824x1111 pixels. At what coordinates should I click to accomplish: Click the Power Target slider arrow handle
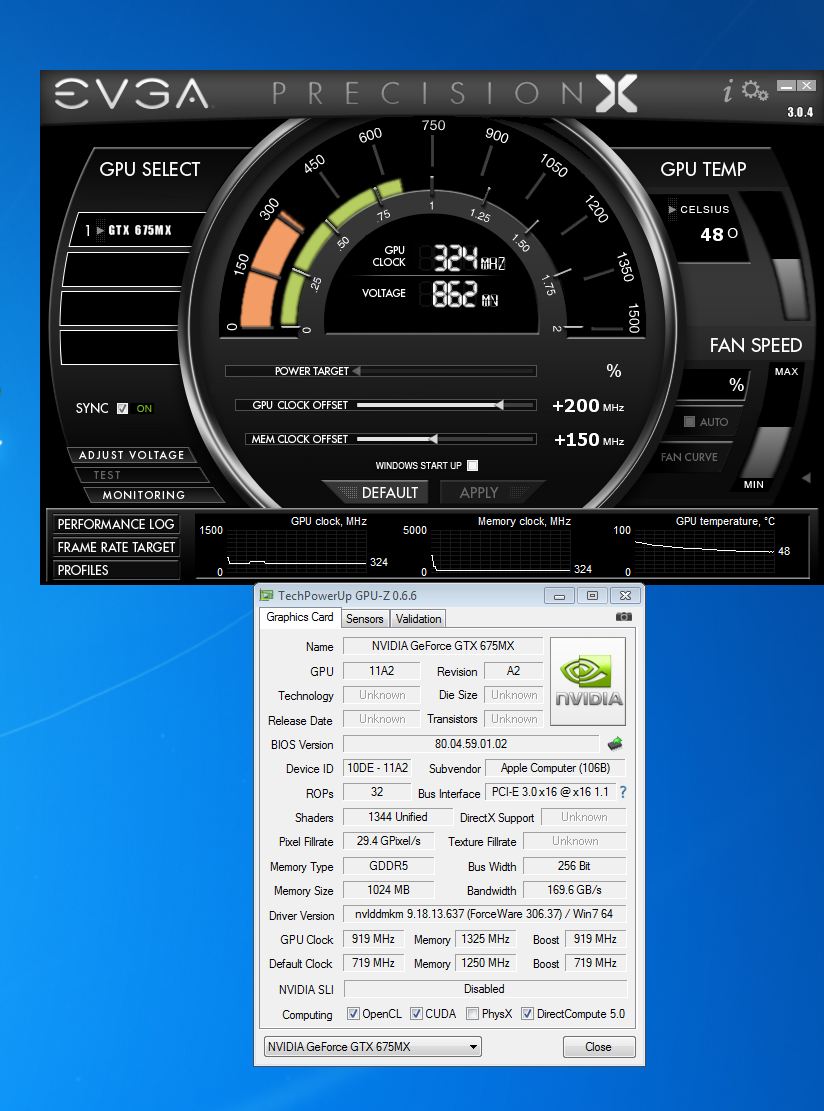click(x=356, y=371)
